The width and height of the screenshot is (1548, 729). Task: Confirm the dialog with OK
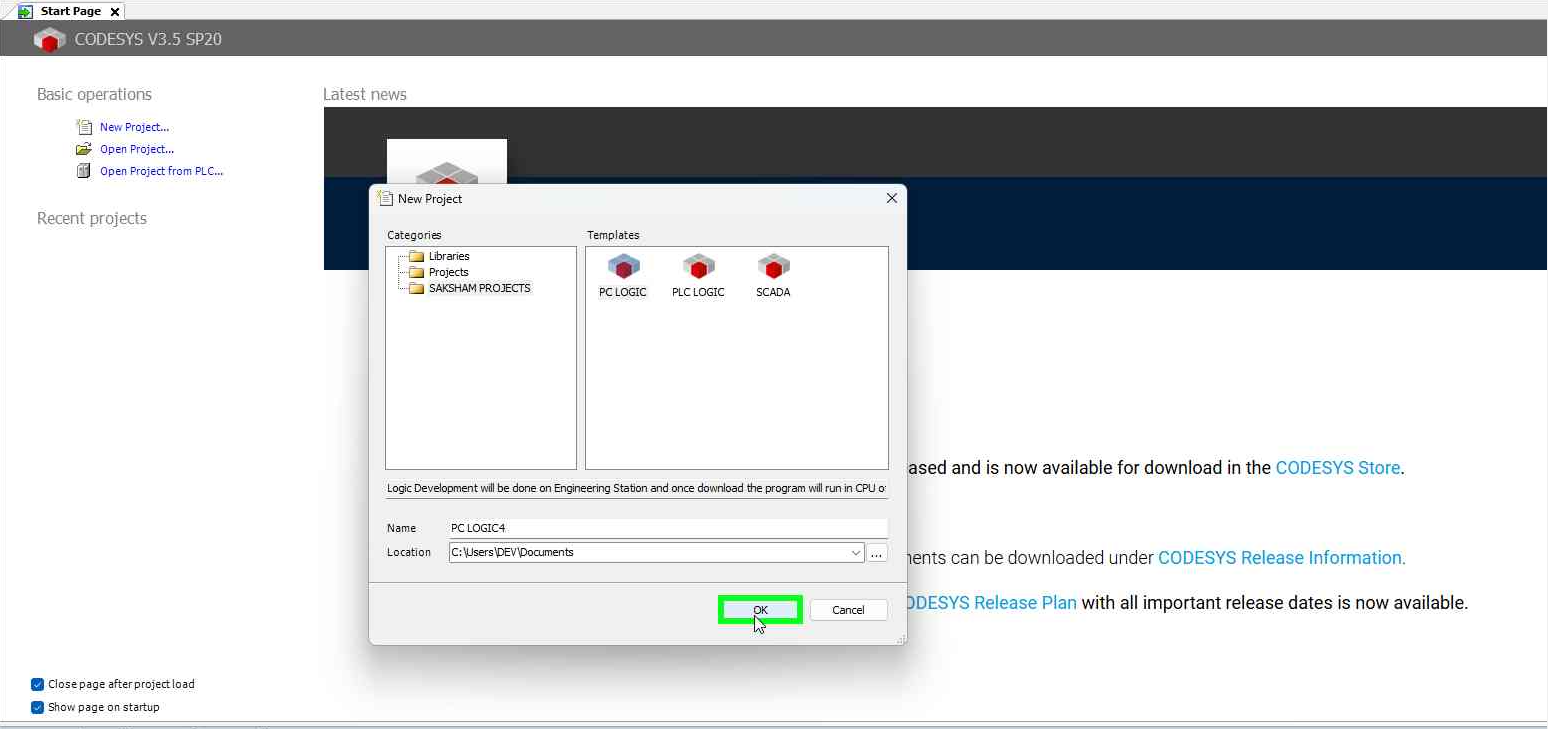(x=760, y=610)
